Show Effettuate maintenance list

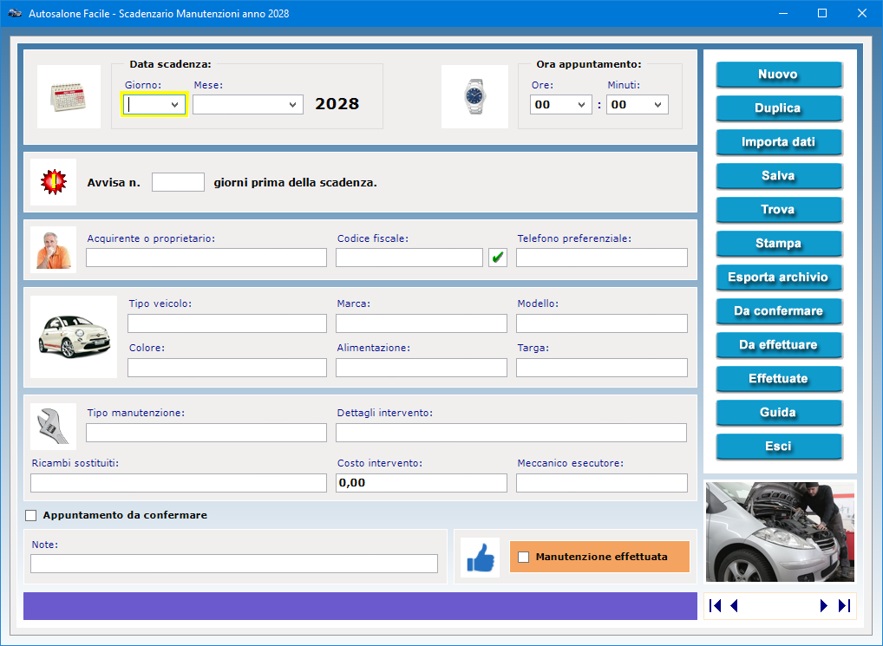click(778, 378)
